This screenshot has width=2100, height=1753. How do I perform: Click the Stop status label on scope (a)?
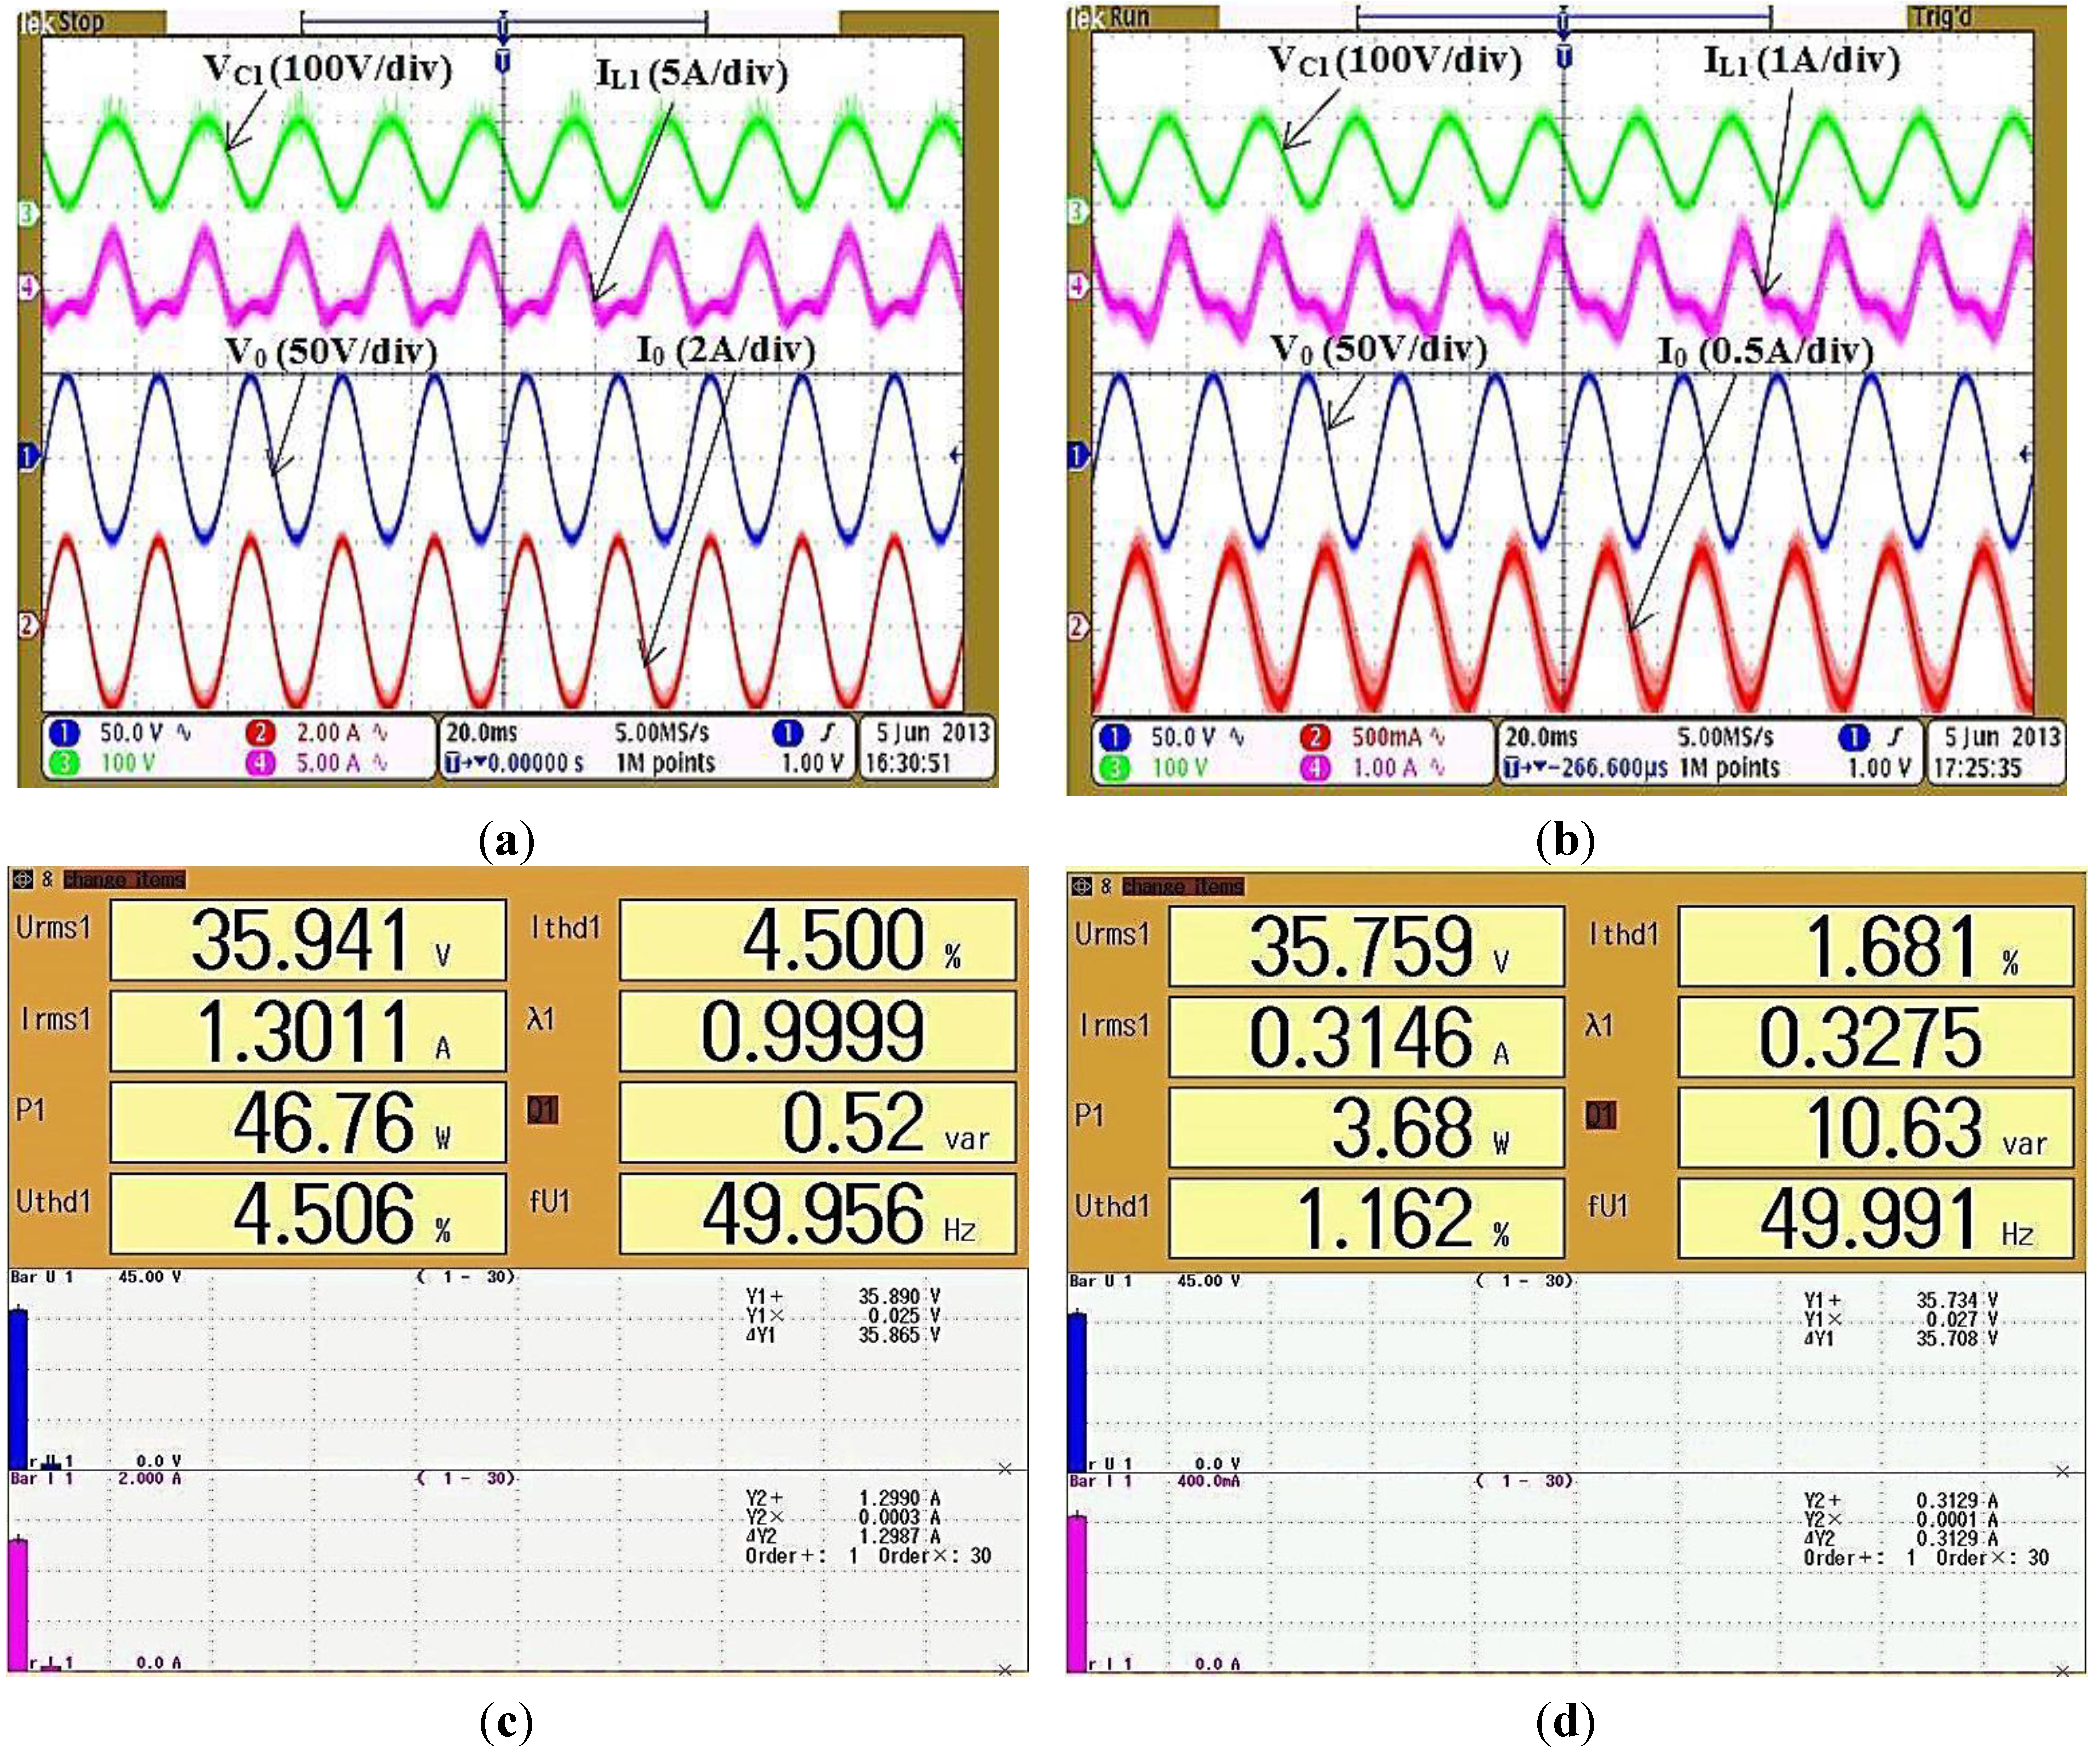[80, 21]
